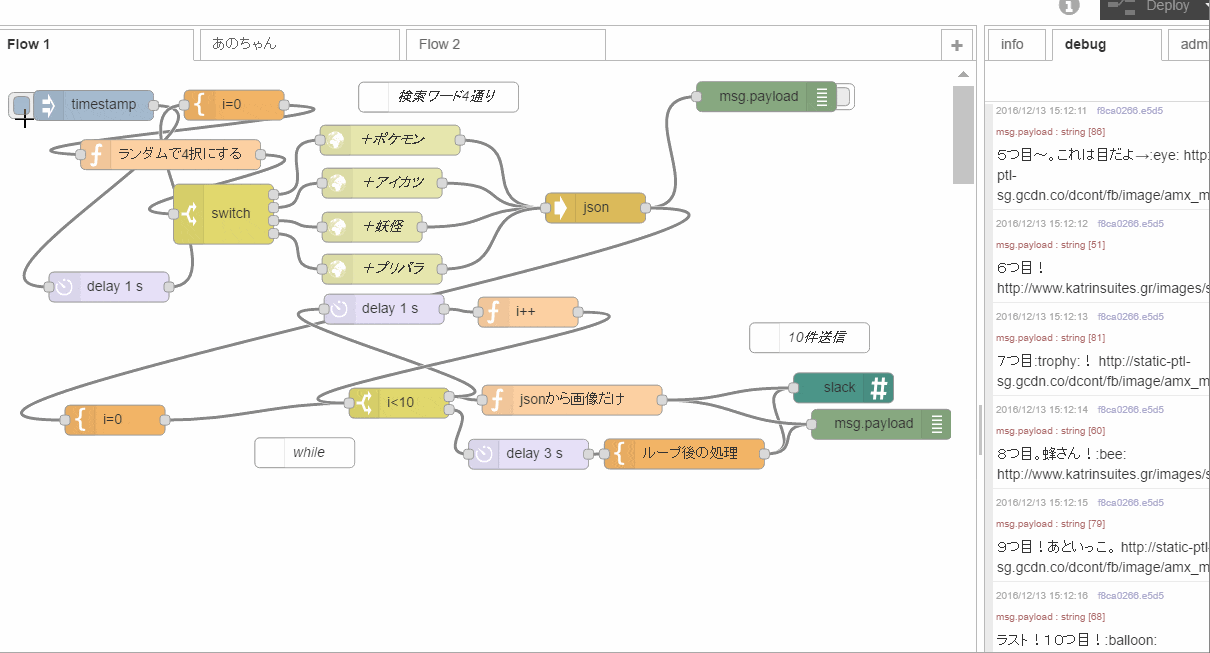Click debug message timestamped 15:12:11
The width and height of the screenshot is (1210, 653).
click(x=1100, y=155)
